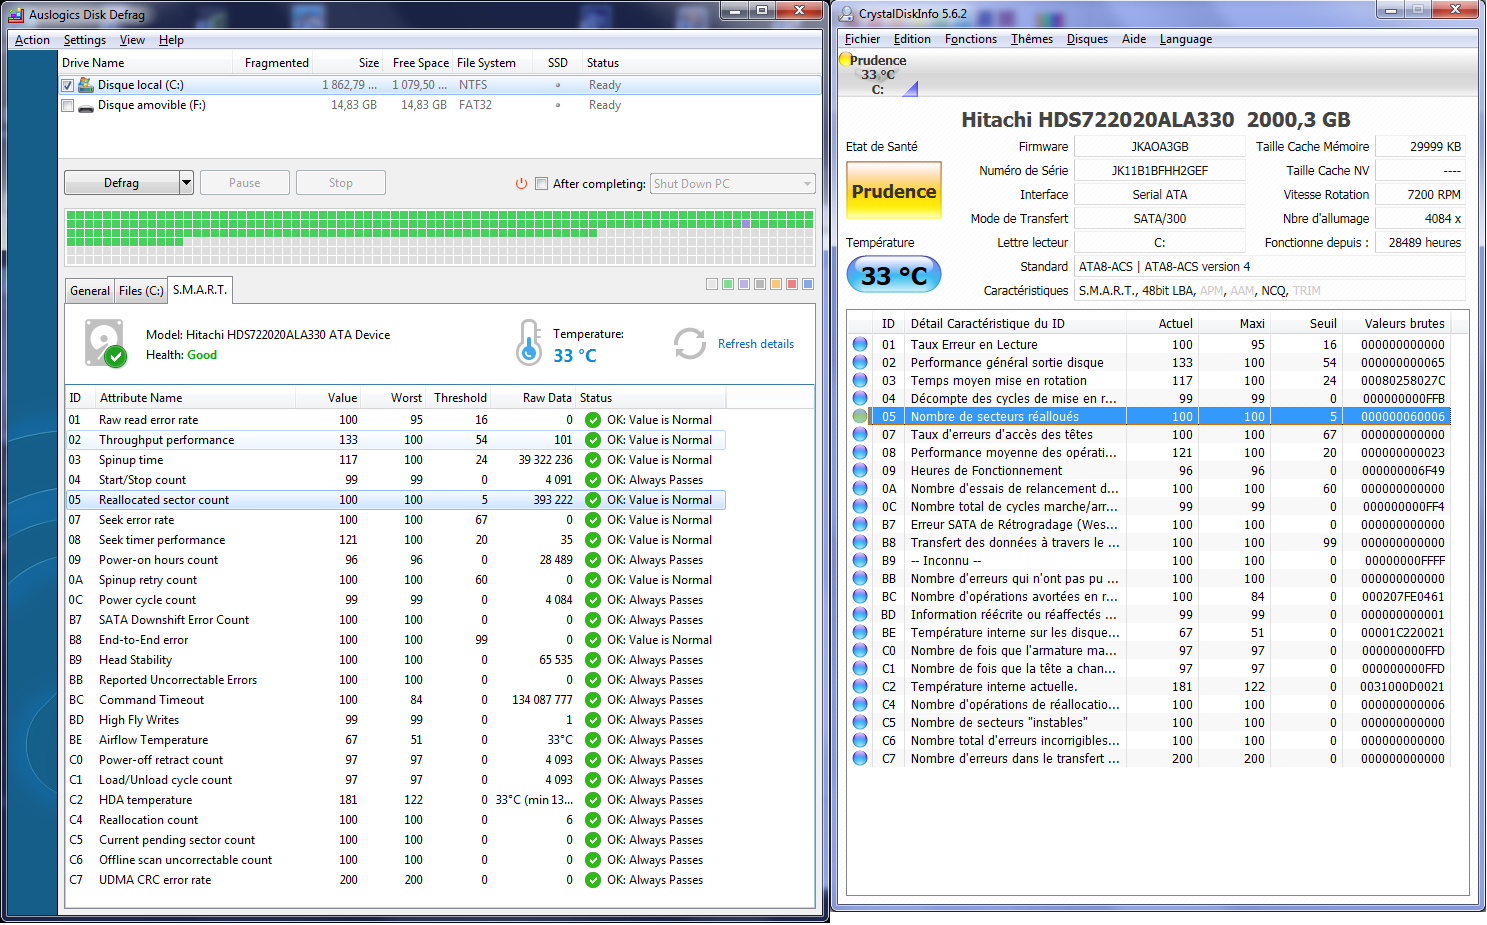This screenshot has width=1487, height=925.
Task: Click the refresh arrows icon beside Refresh details
Action: (x=689, y=344)
